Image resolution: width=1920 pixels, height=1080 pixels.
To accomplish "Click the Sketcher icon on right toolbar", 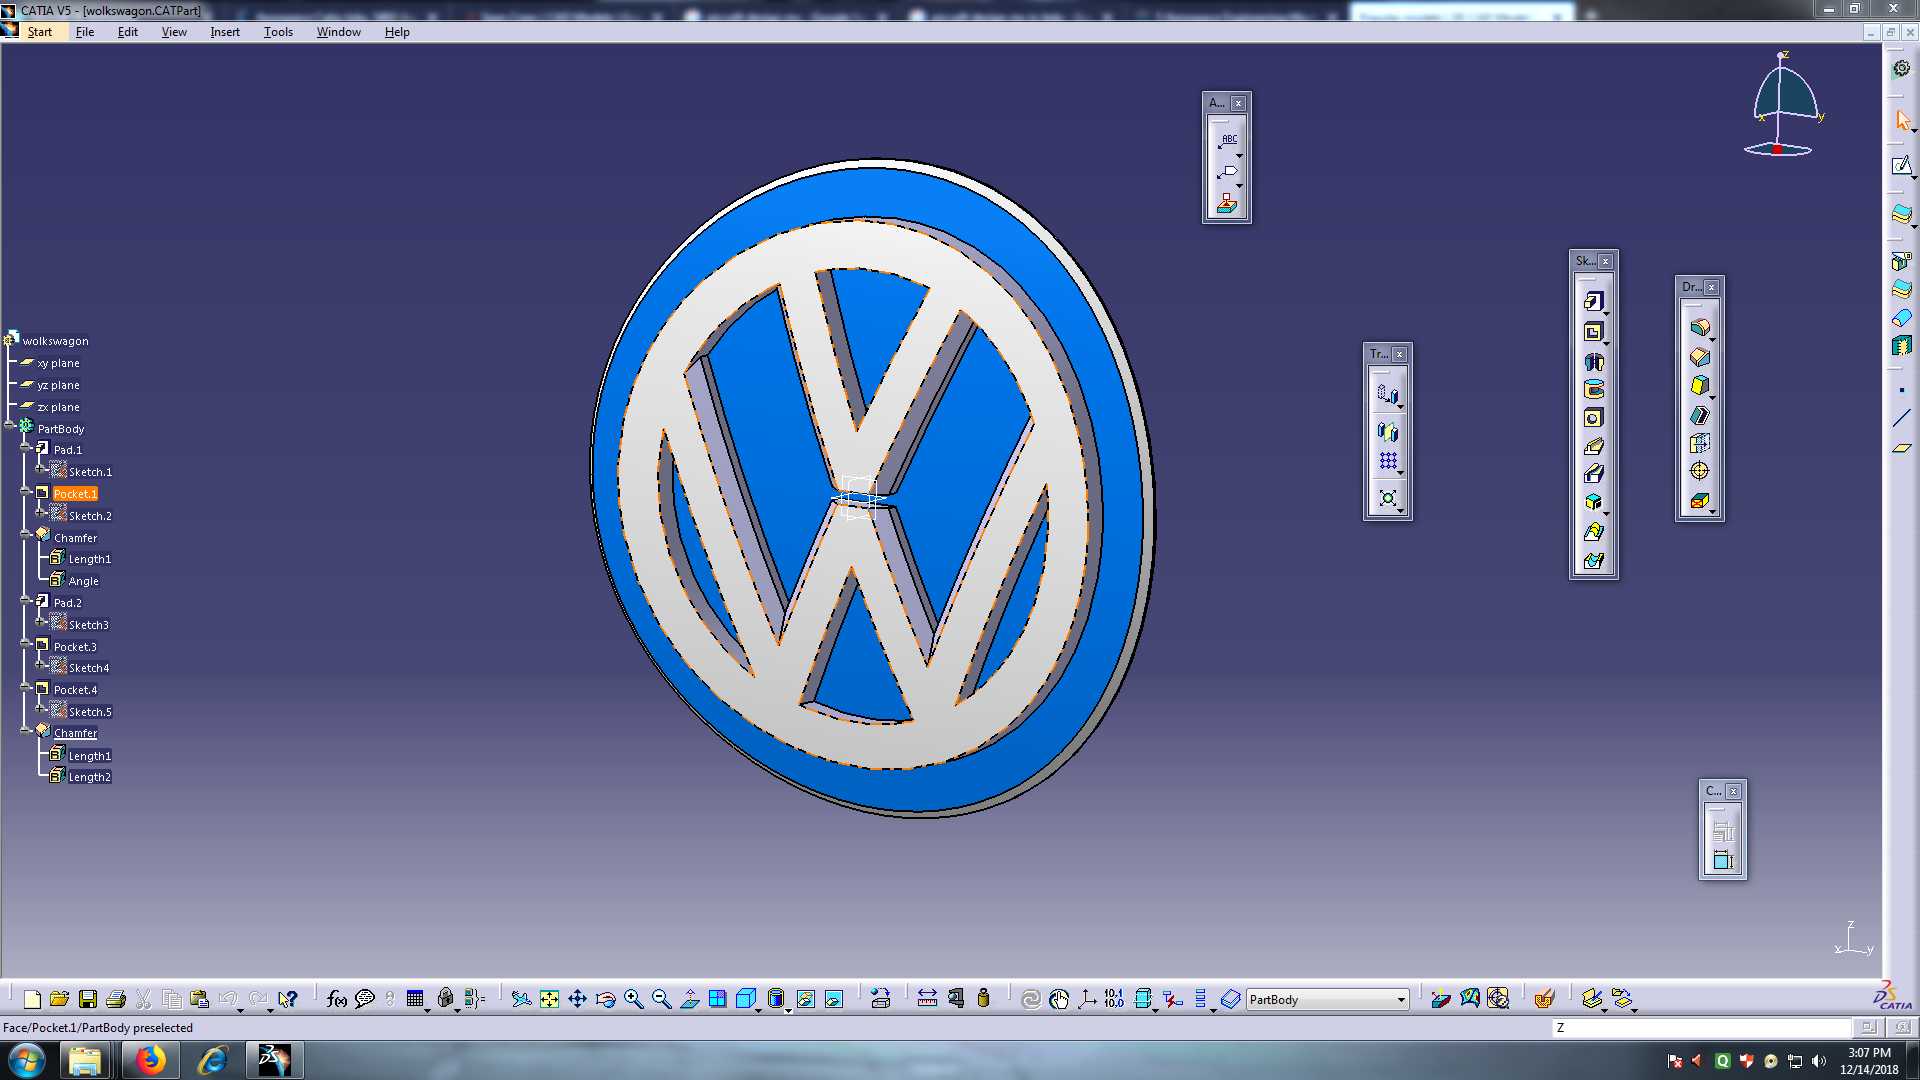I will [1901, 165].
